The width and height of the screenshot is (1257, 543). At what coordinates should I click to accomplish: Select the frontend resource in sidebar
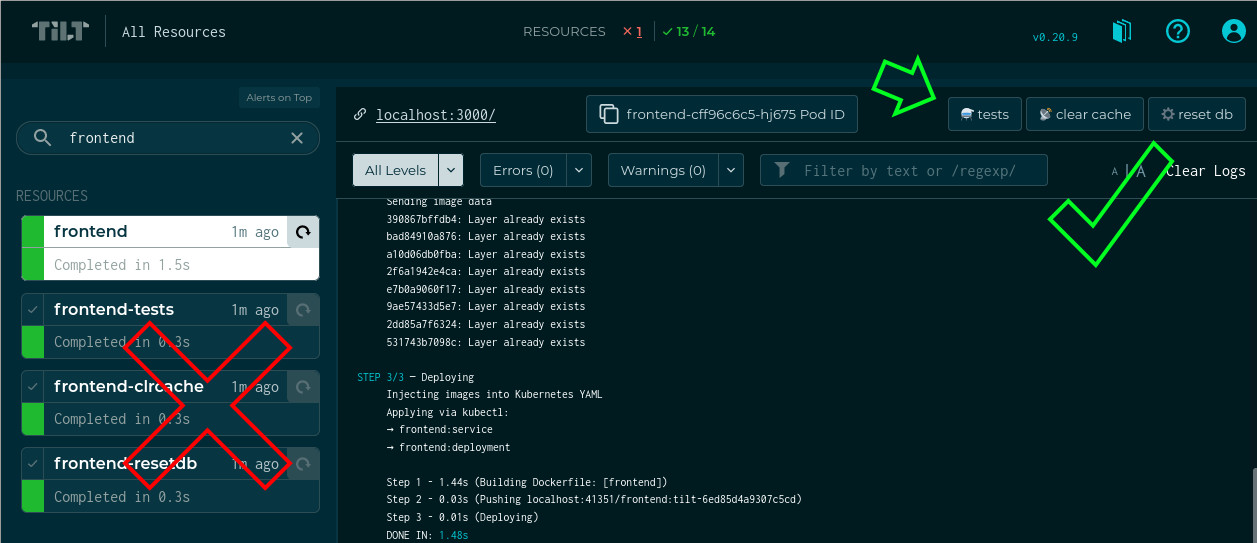[170, 247]
